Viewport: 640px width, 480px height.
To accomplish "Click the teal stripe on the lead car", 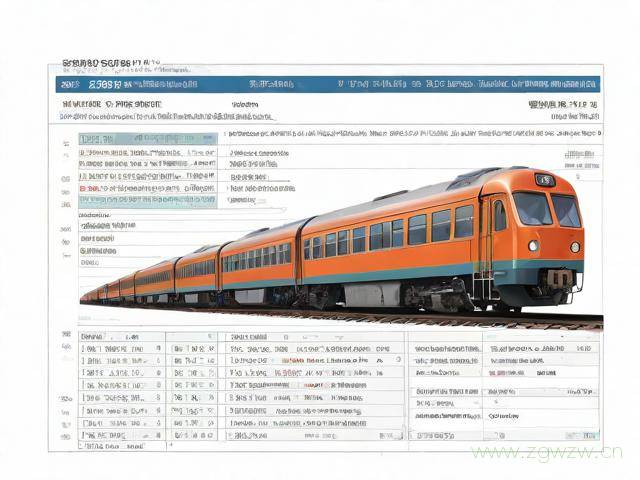I will 400,274.
